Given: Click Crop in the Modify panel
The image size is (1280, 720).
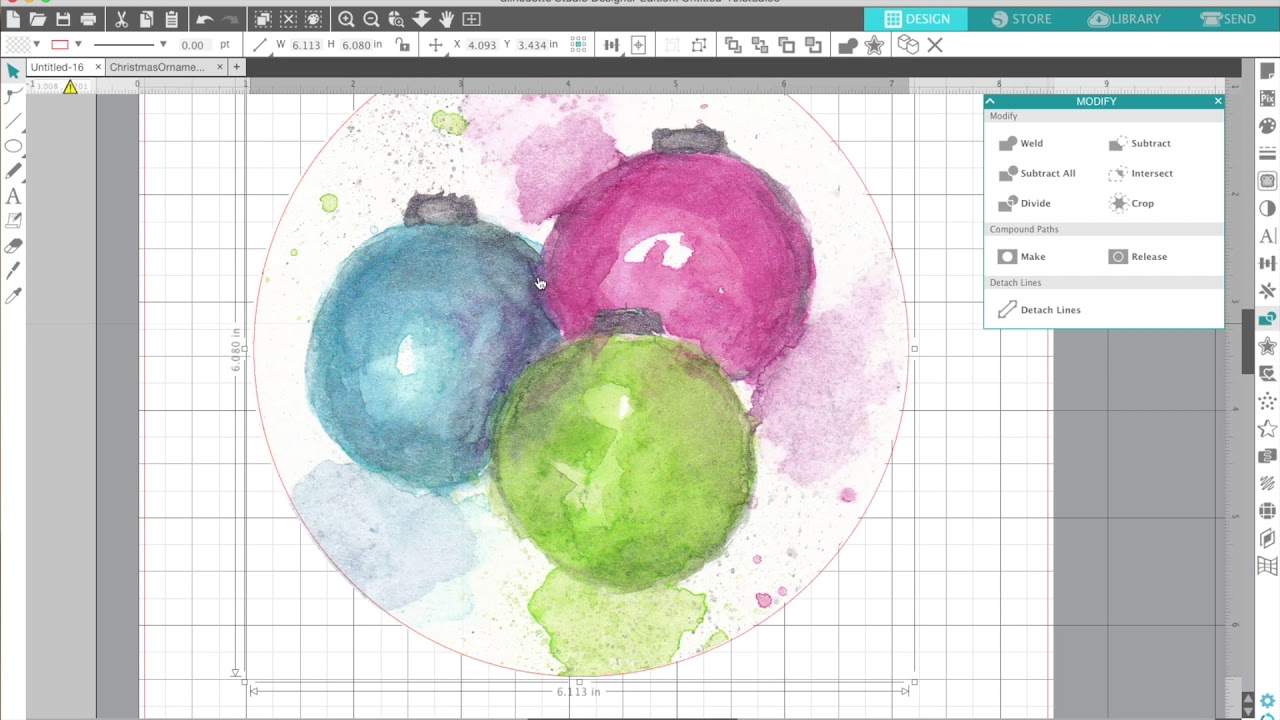Looking at the screenshot, I should pyautogui.click(x=1131, y=203).
